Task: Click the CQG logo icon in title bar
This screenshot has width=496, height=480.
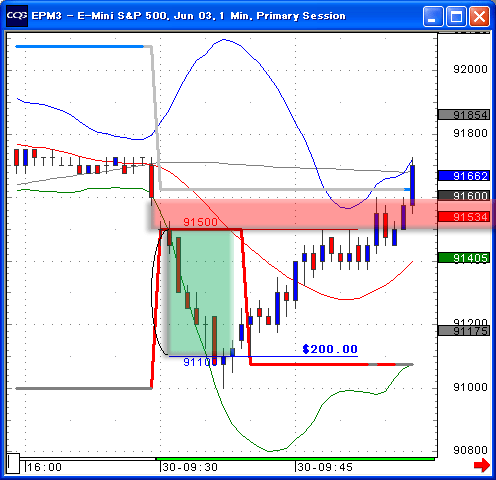Action: pyautogui.click(x=17, y=16)
